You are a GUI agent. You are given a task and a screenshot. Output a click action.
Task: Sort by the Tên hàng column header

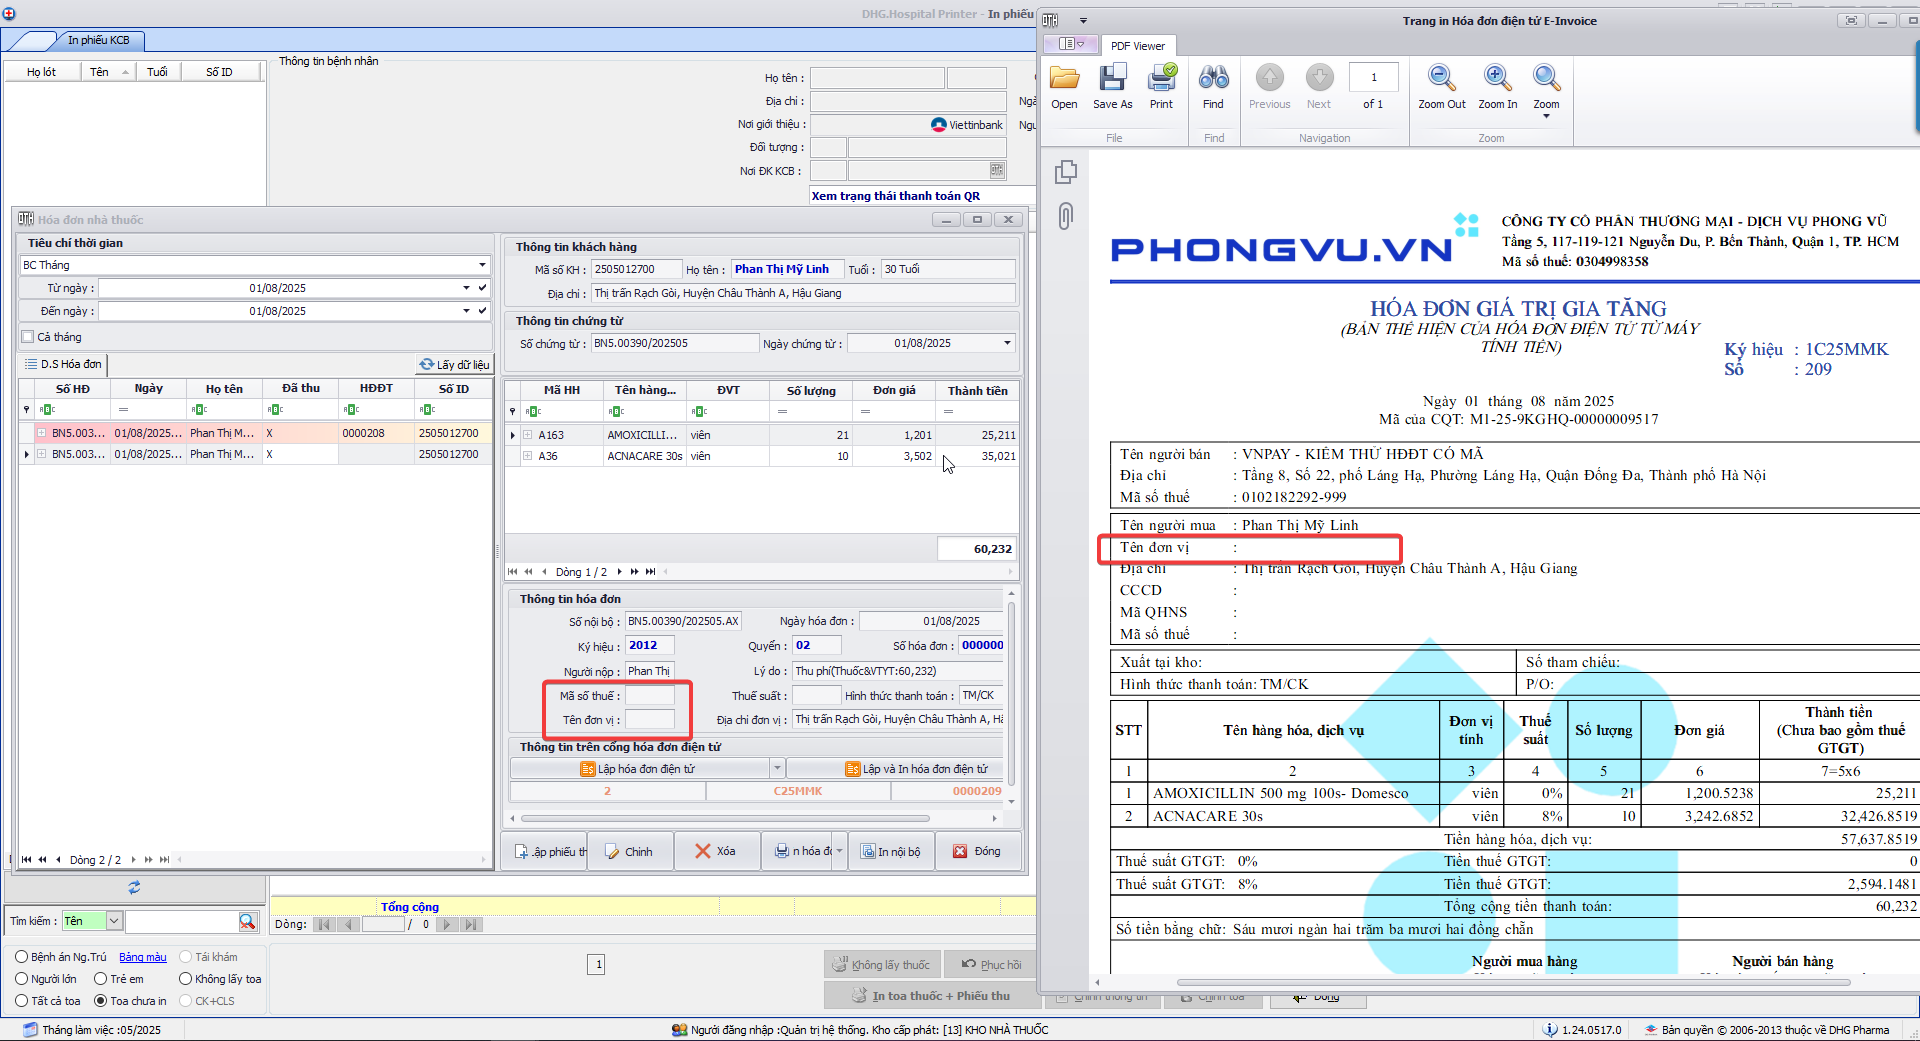tap(645, 391)
